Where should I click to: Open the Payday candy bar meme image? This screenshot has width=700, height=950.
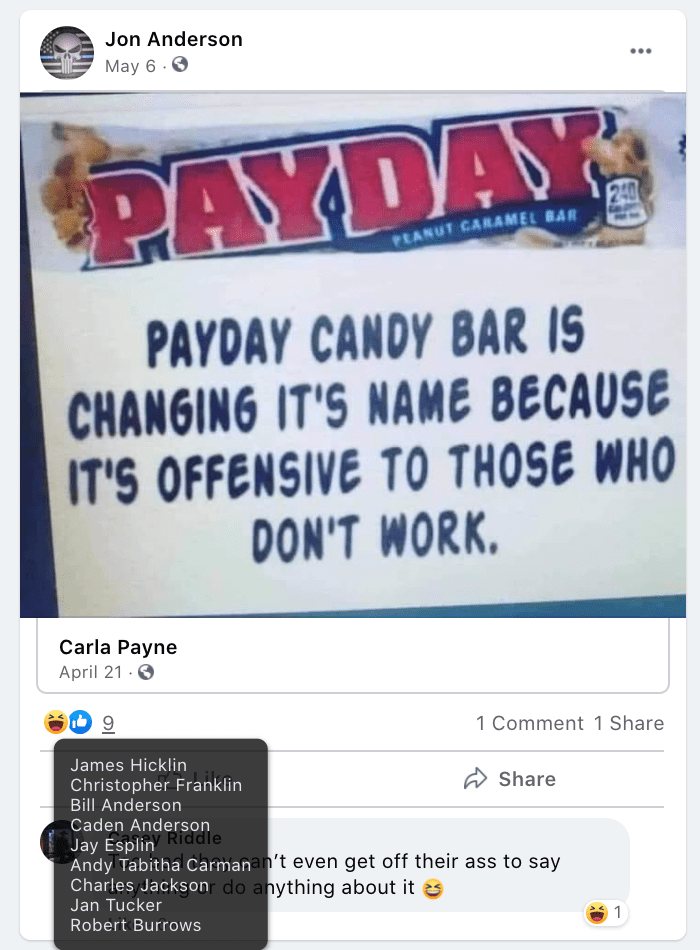point(353,355)
